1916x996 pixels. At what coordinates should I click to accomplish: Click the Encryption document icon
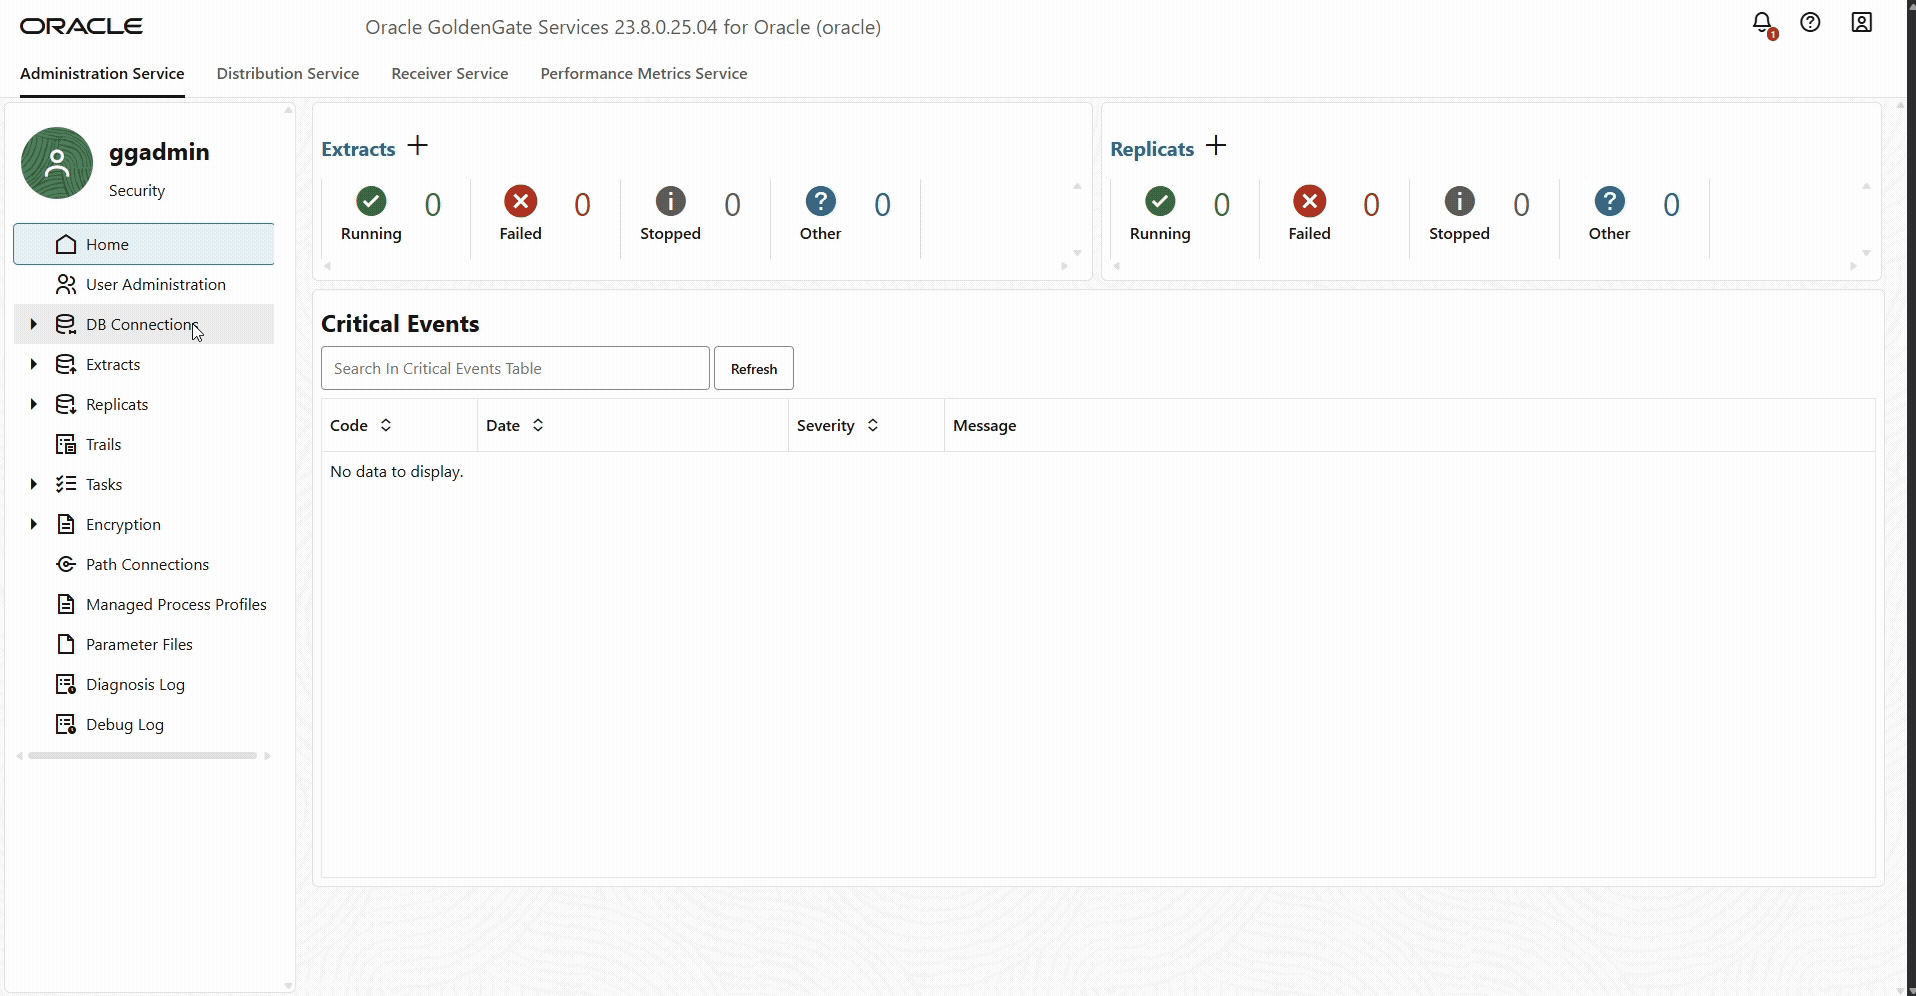(x=66, y=524)
